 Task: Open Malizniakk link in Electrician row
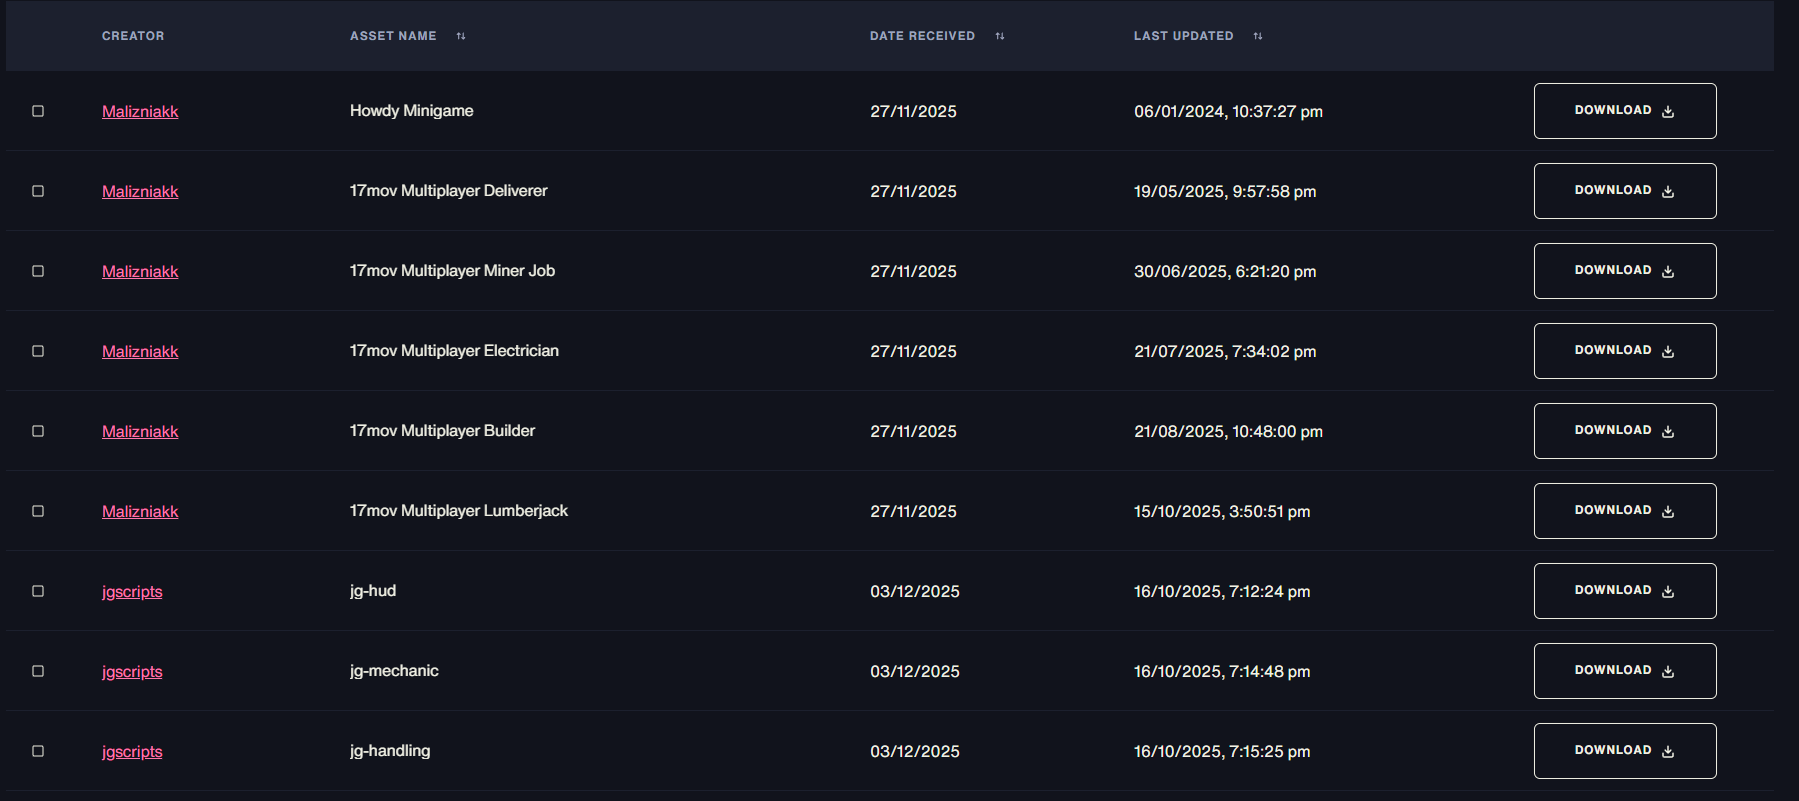(x=140, y=352)
